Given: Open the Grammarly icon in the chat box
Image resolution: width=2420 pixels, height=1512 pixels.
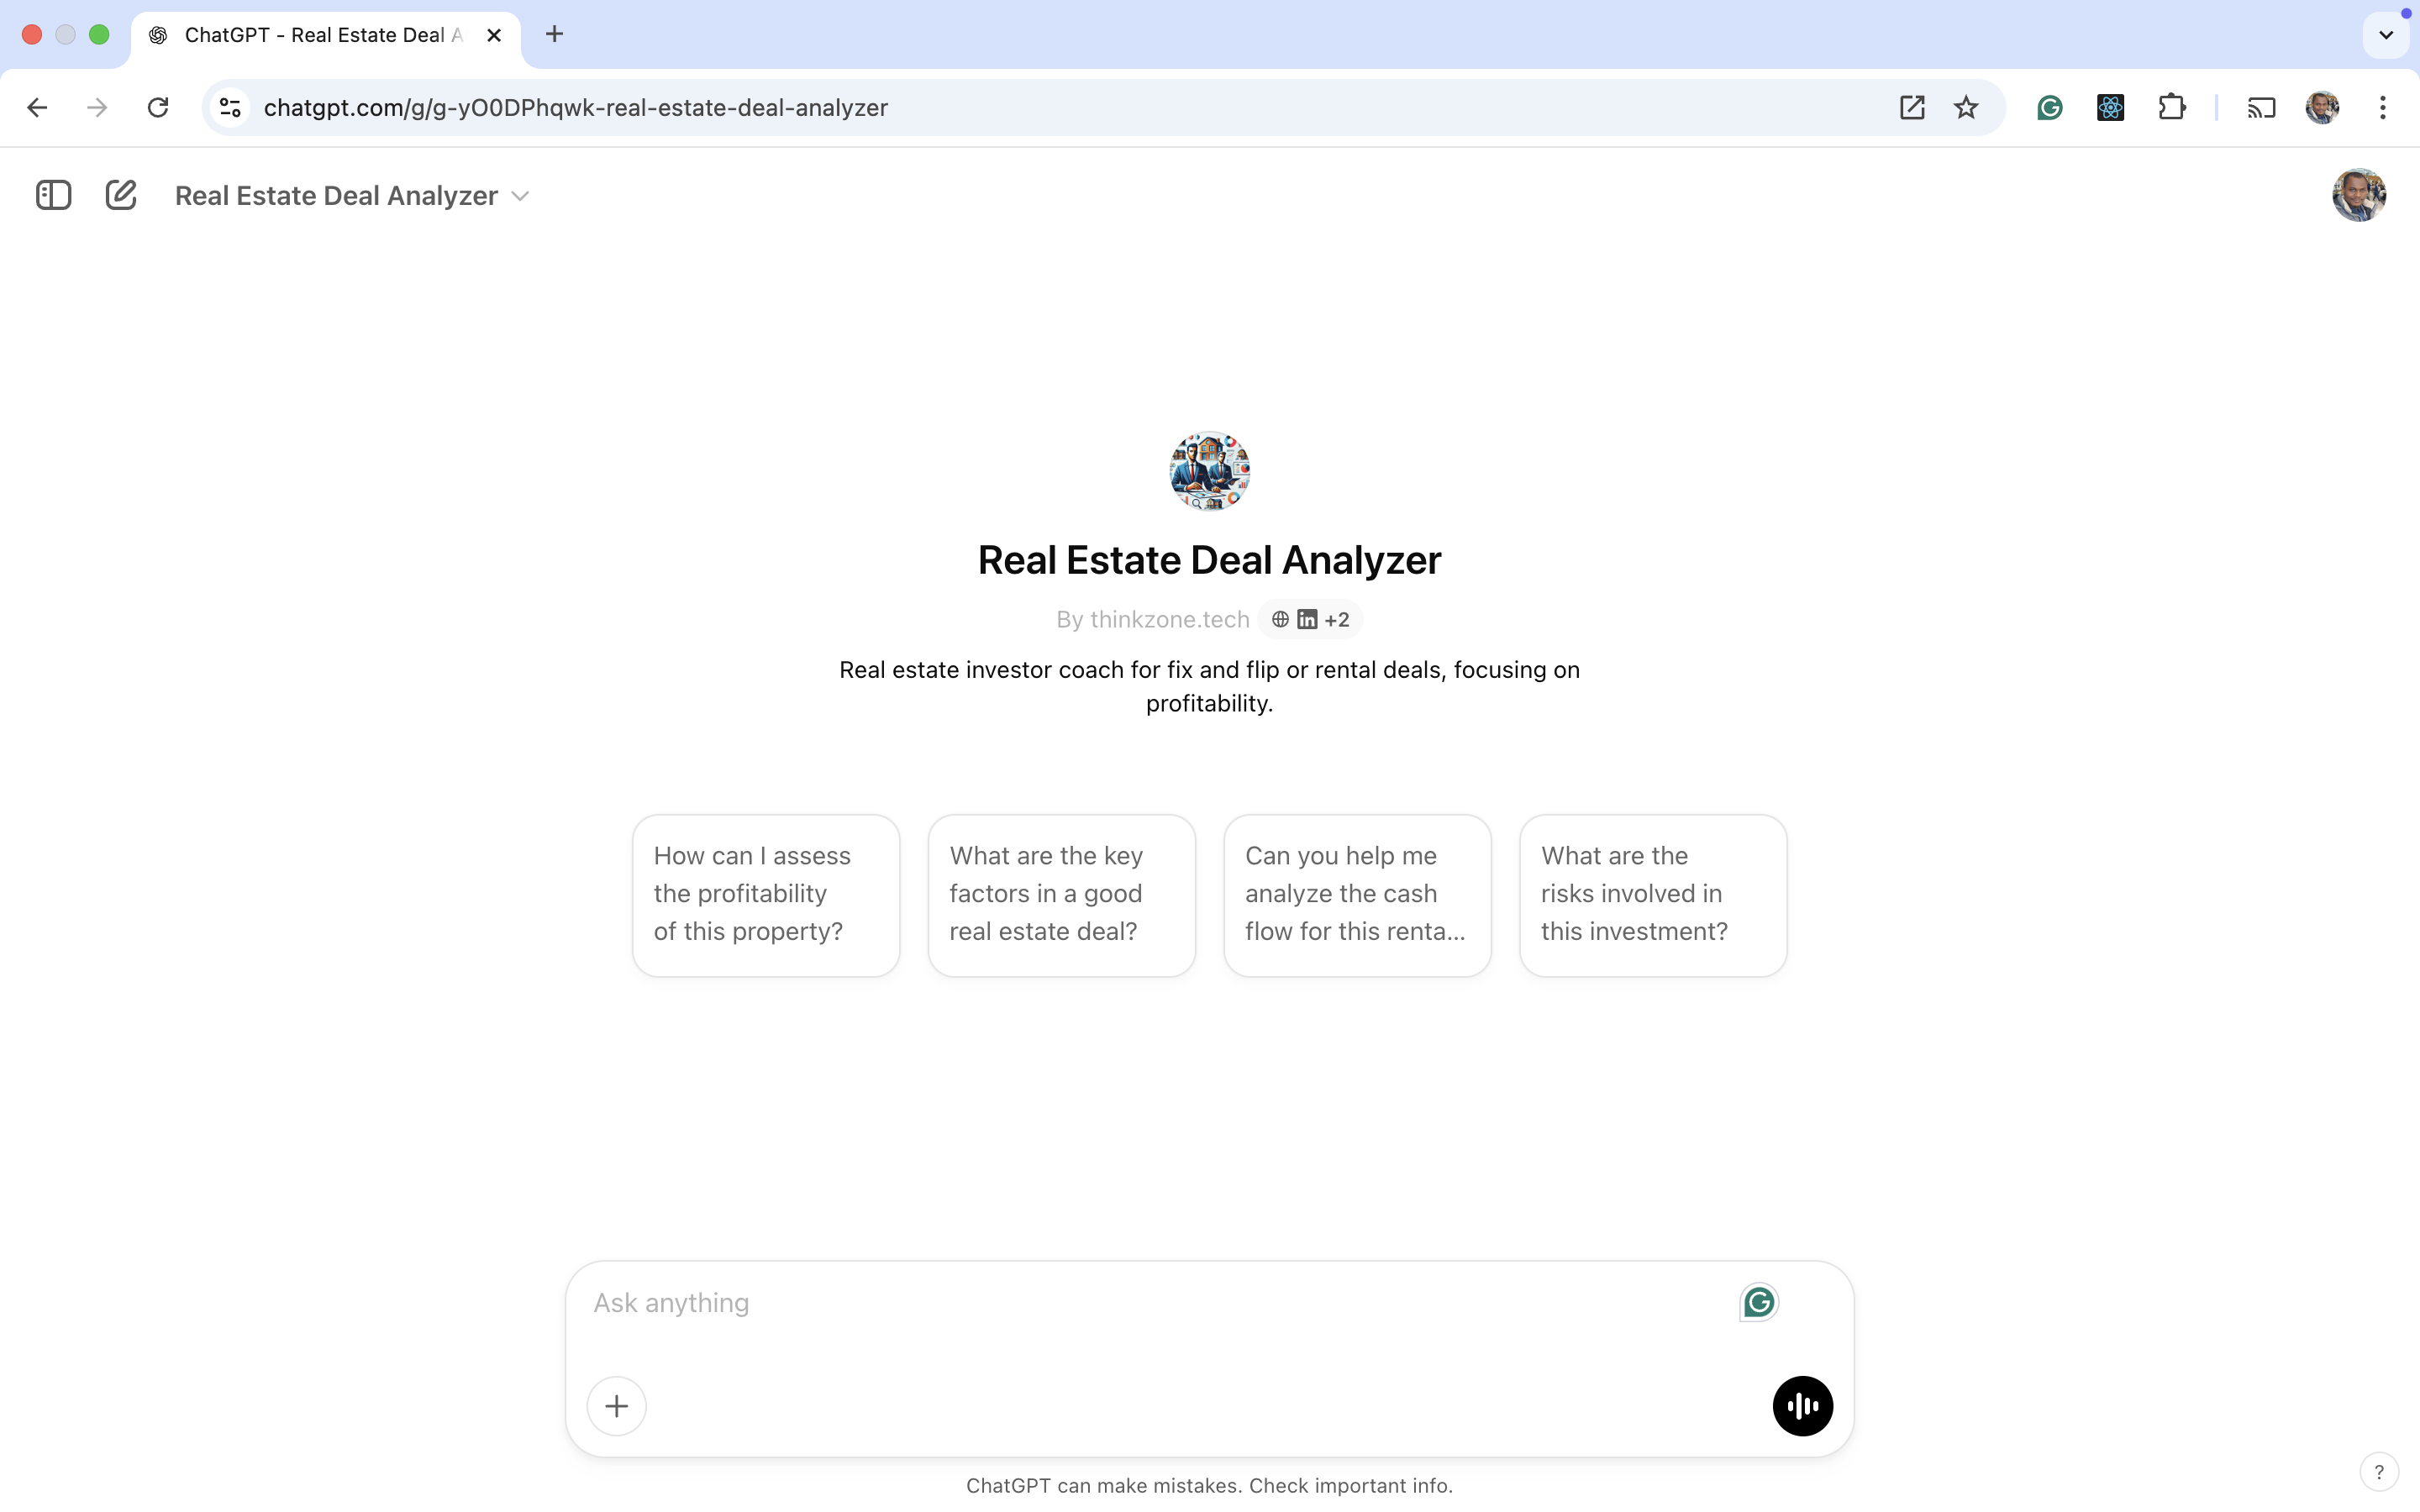Looking at the screenshot, I should pos(1757,1301).
